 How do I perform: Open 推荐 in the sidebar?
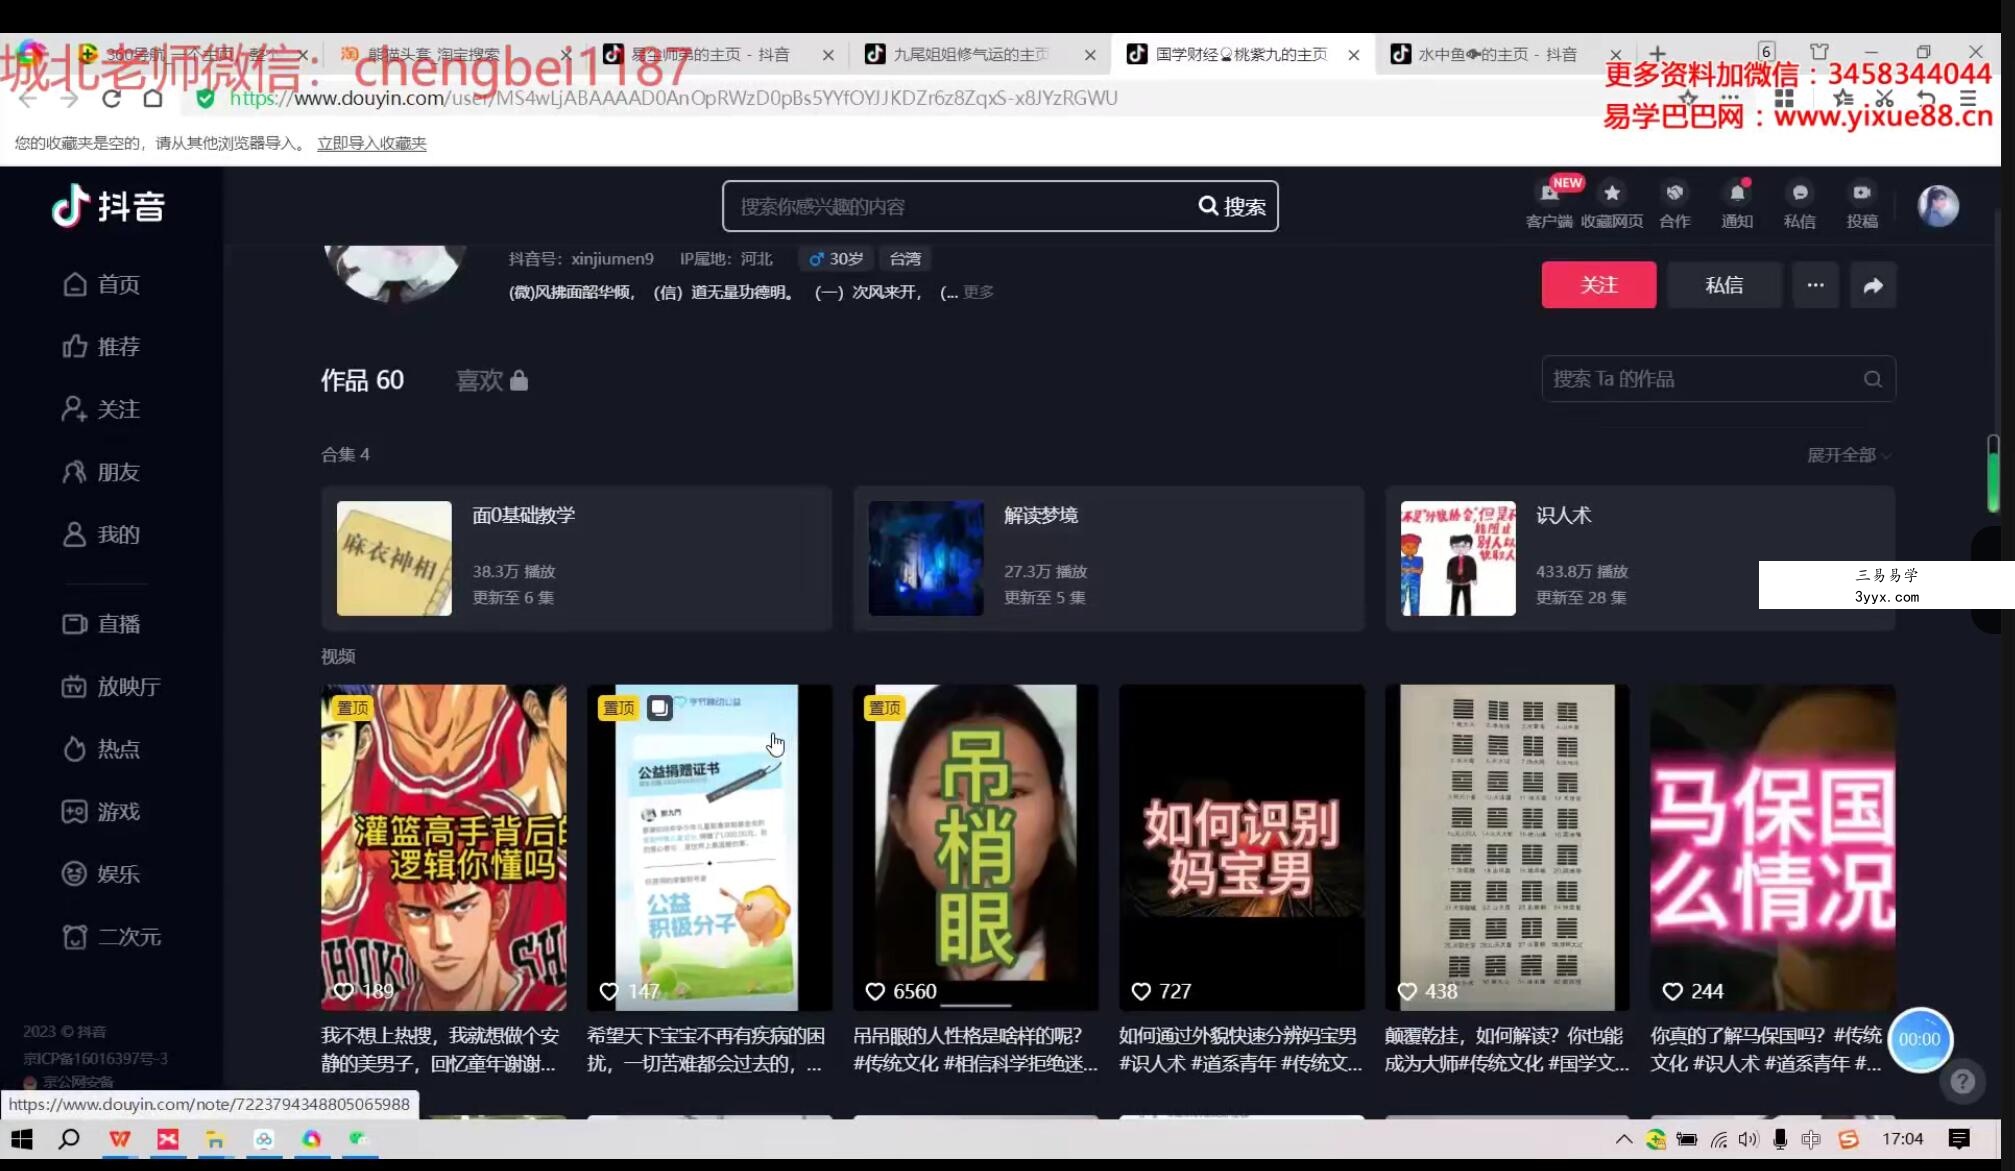[101, 347]
